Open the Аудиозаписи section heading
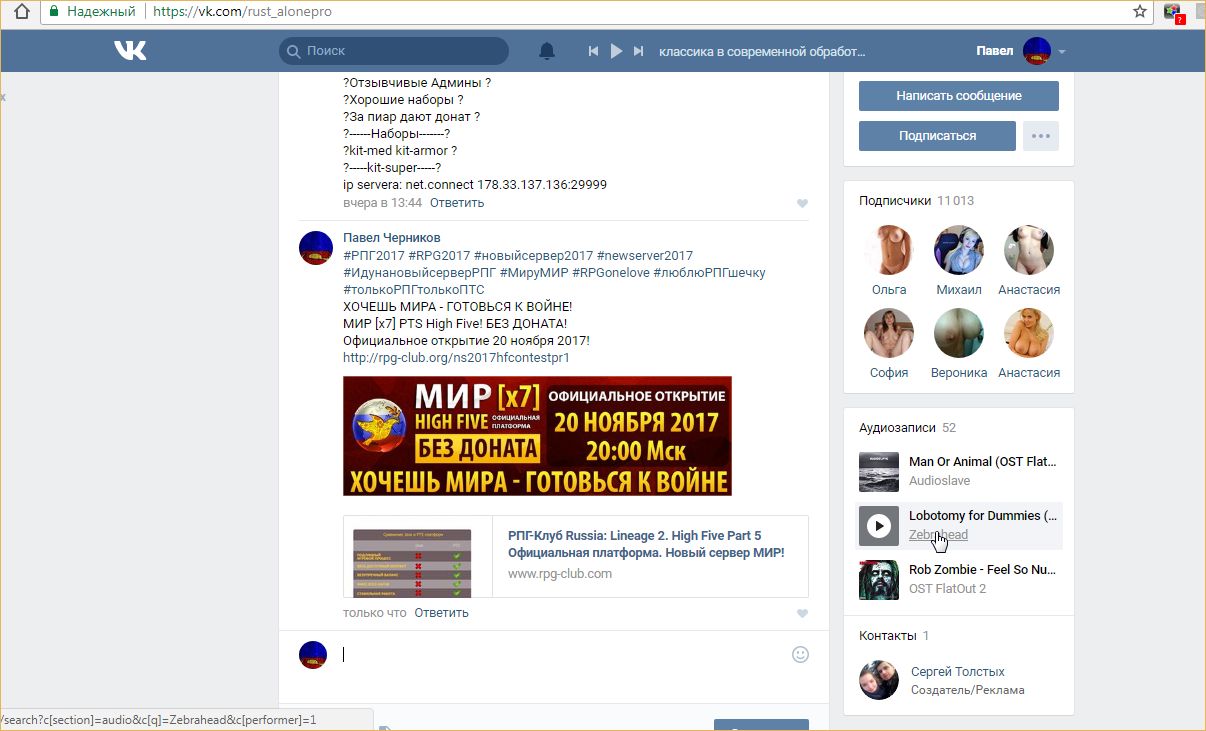 pyautogui.click(x=907, y=428)
